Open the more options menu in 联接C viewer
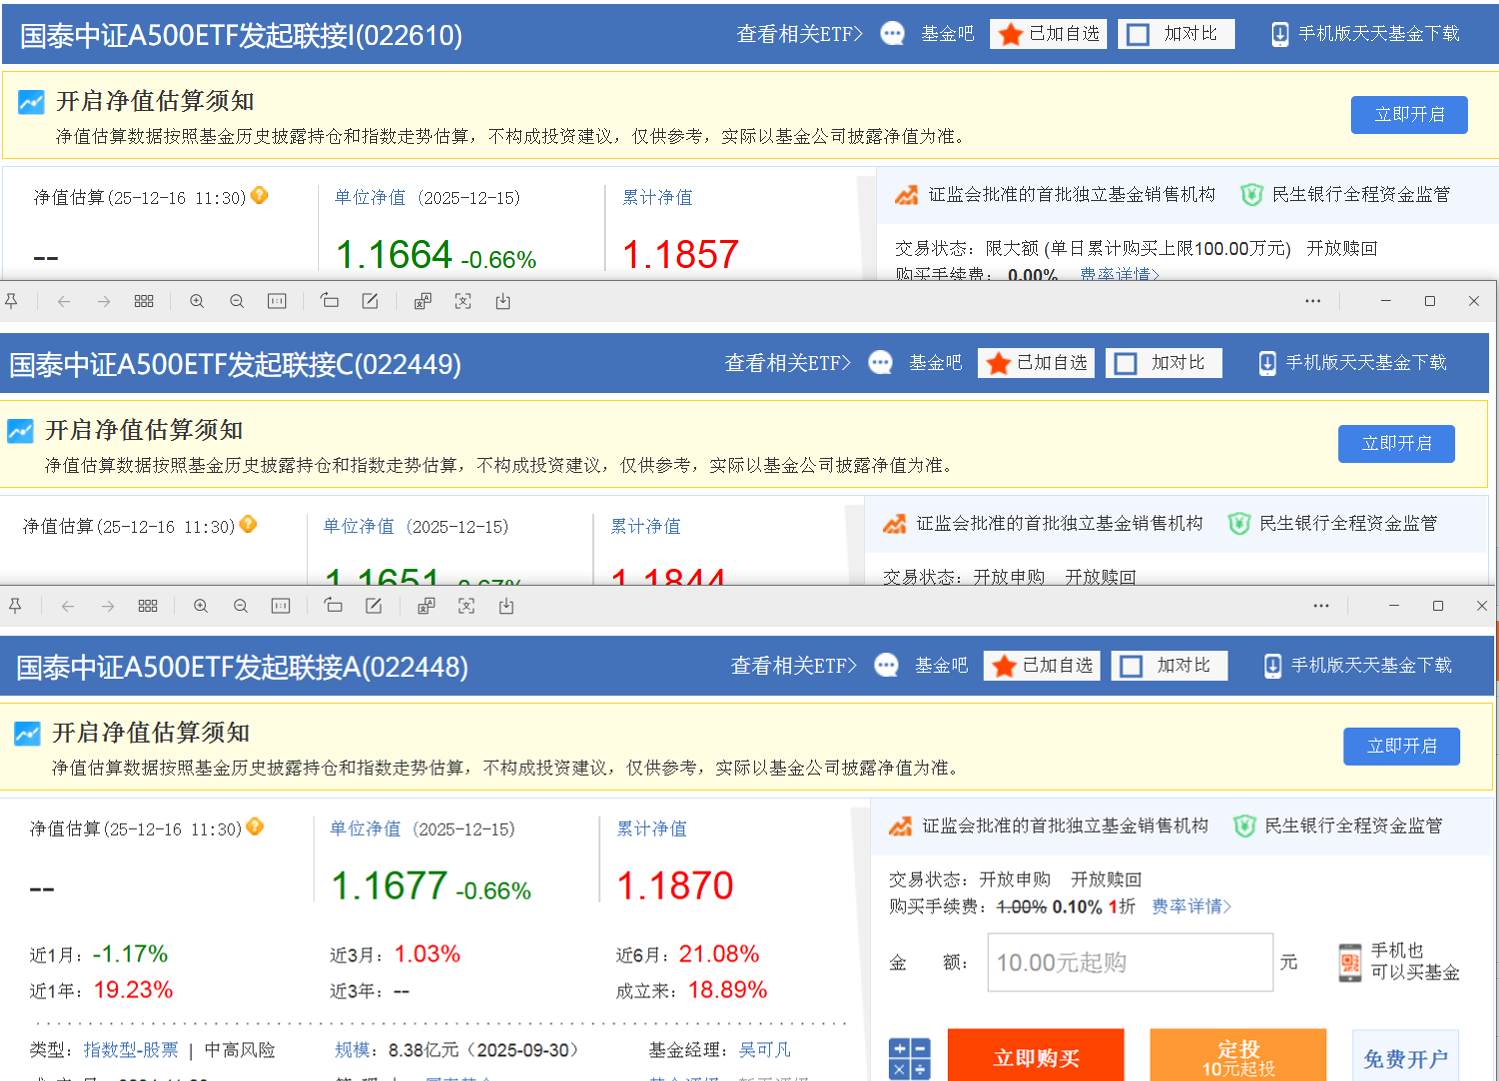 point(1313,301)
